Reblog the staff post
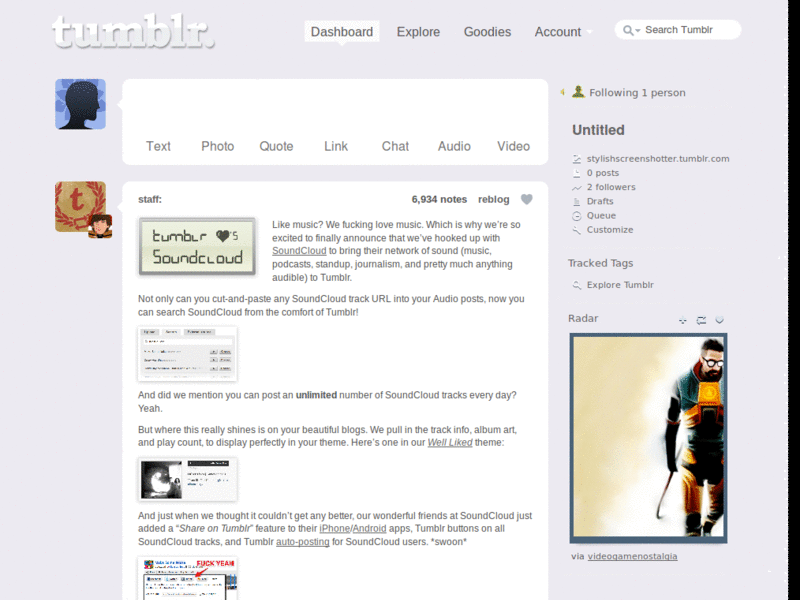 pyautogui.click(x=493, y=199)
